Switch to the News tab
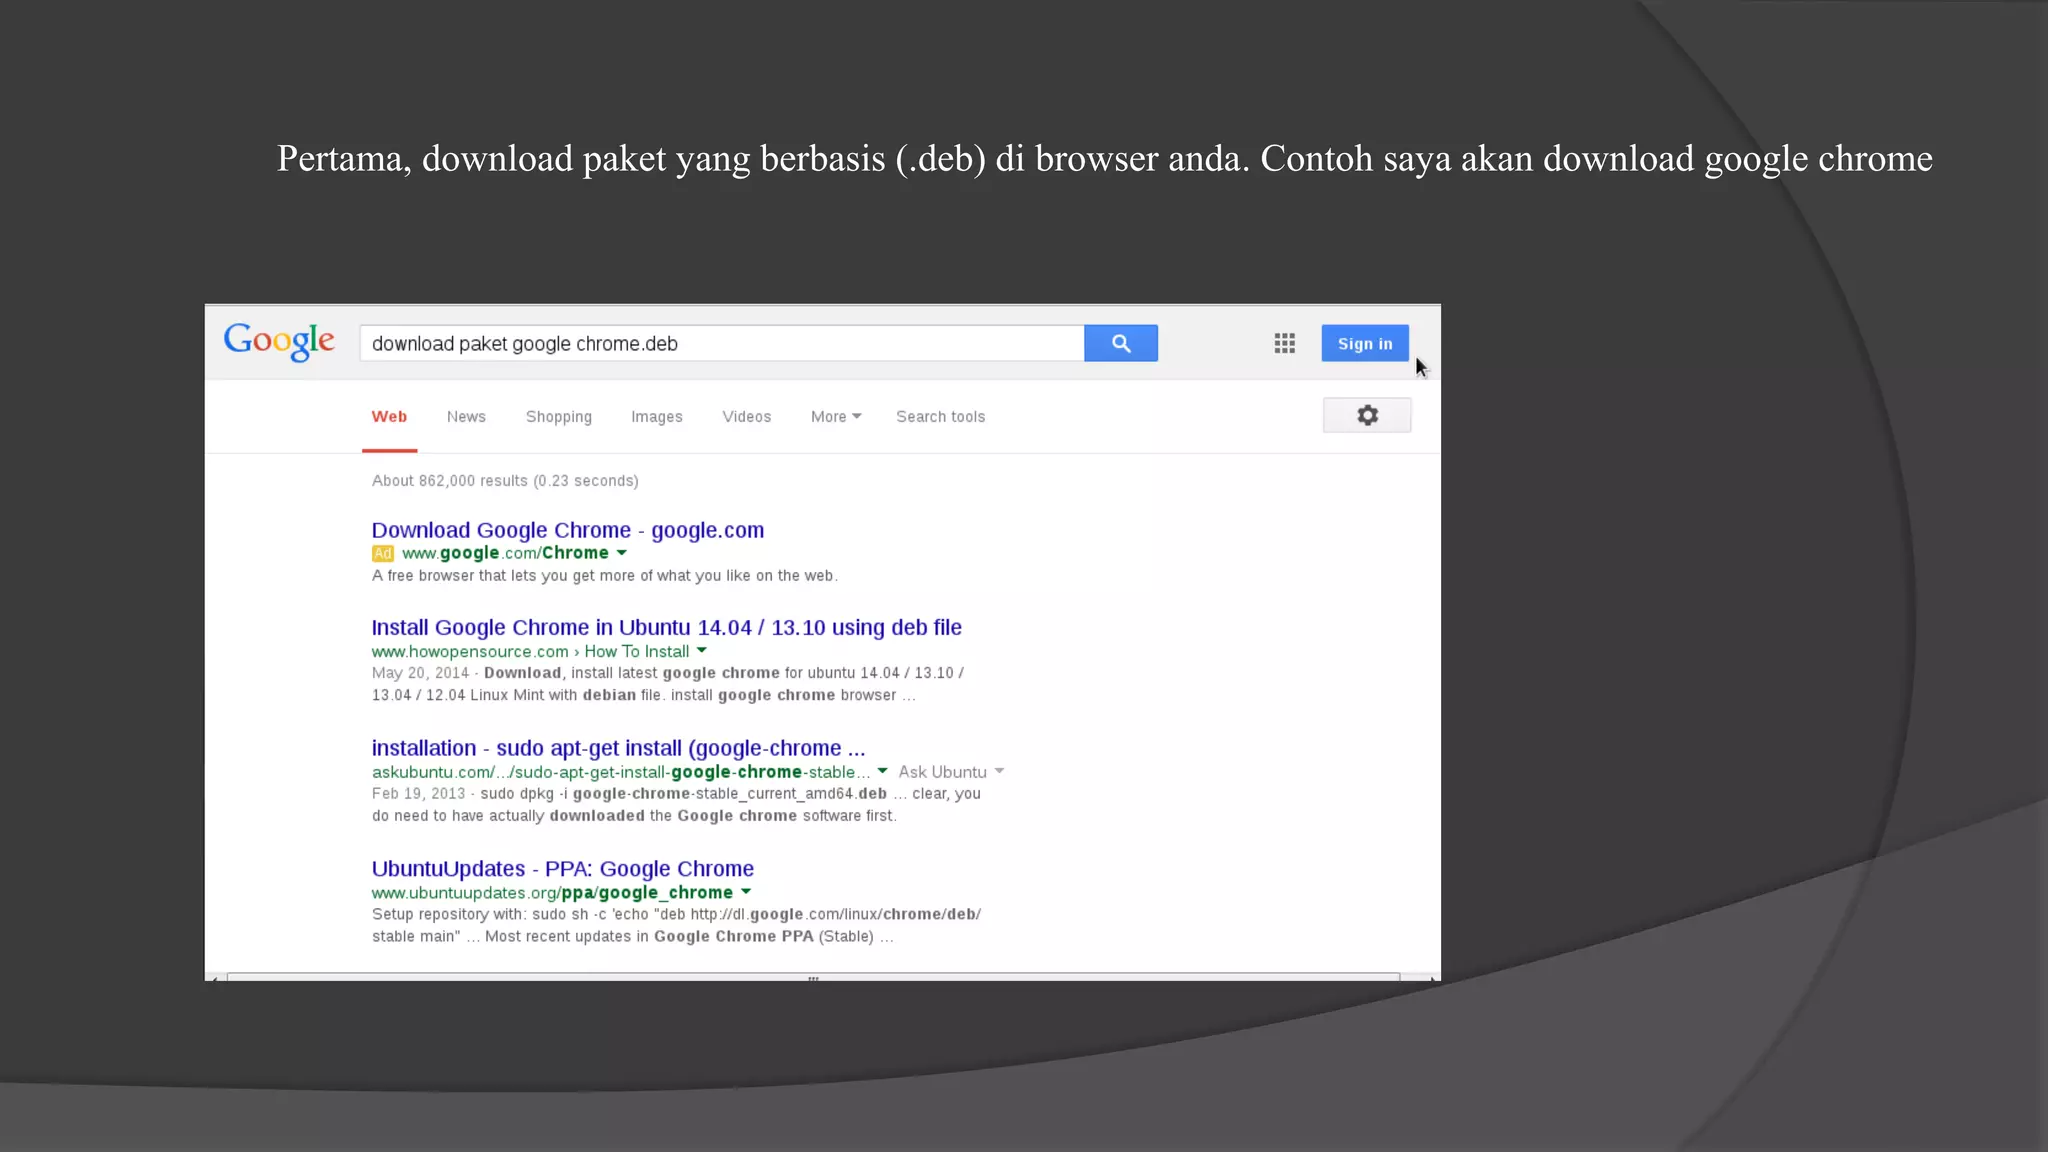This screenshot has height=1152, width=2048. tap(466, 417)
